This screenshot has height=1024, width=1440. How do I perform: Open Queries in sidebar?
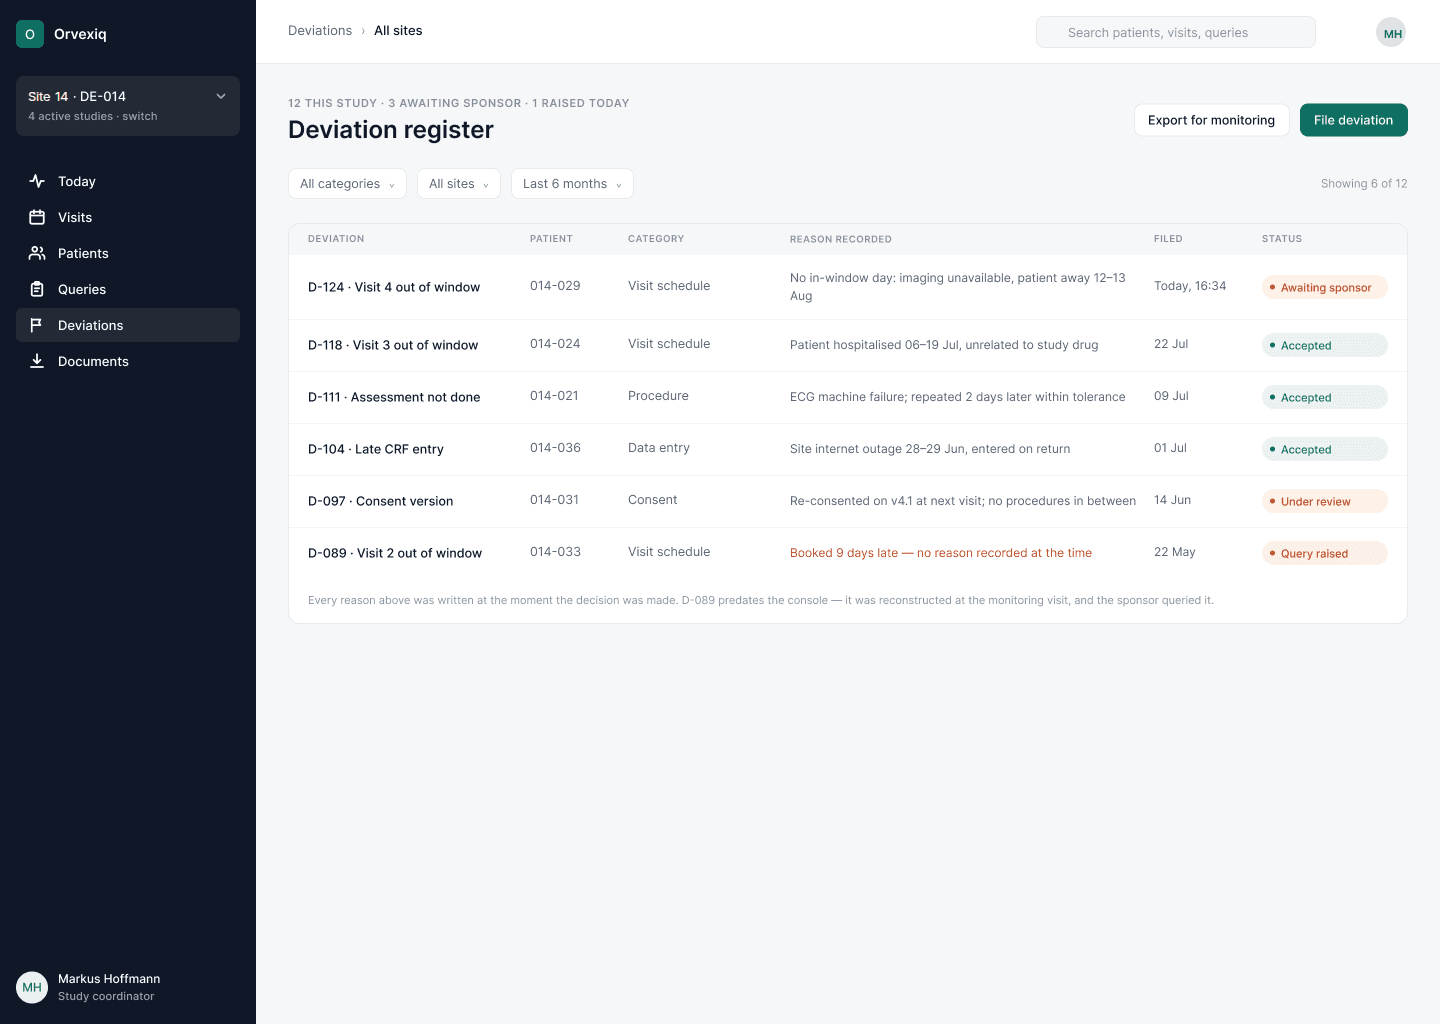click(x=128, y=289)
